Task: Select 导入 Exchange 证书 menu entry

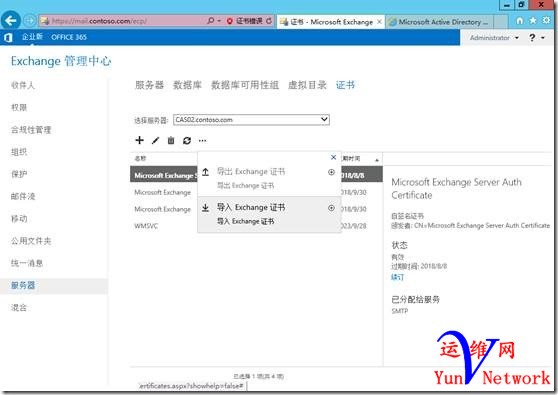Action: point(269,214)
